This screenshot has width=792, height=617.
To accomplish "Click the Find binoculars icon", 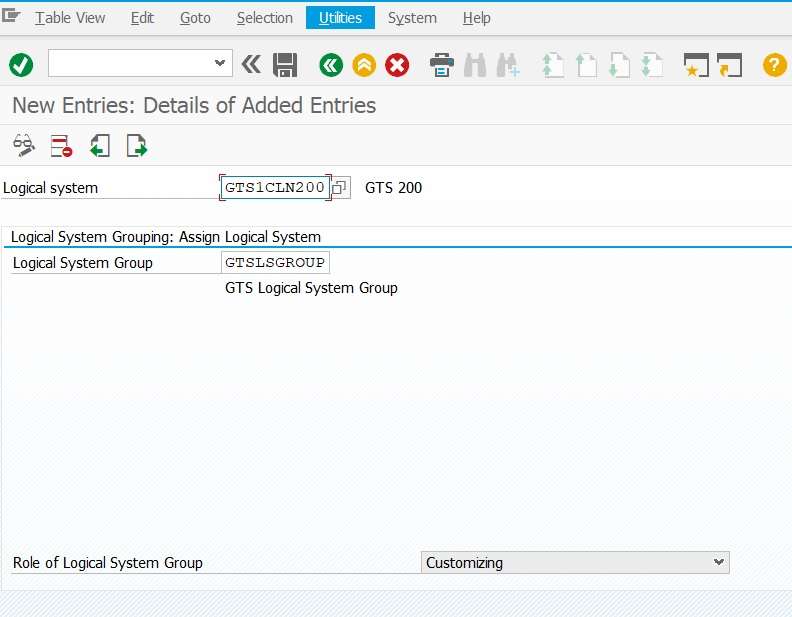I will [475, 65].
